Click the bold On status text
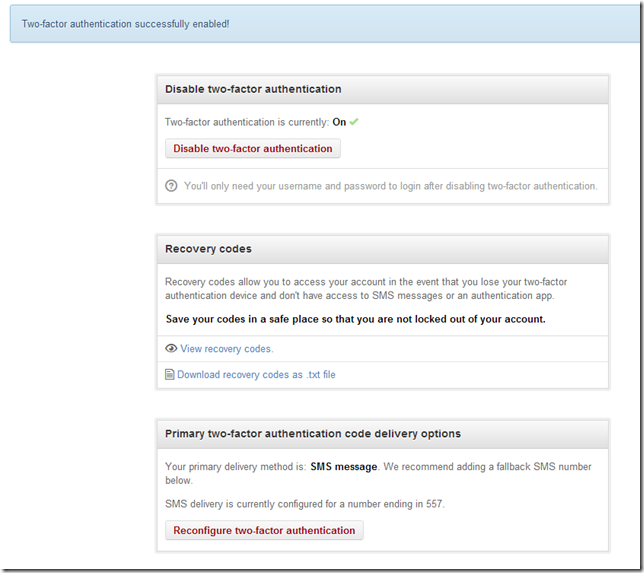The height and width of the screenshot is (573, 644). pos(339,122)
